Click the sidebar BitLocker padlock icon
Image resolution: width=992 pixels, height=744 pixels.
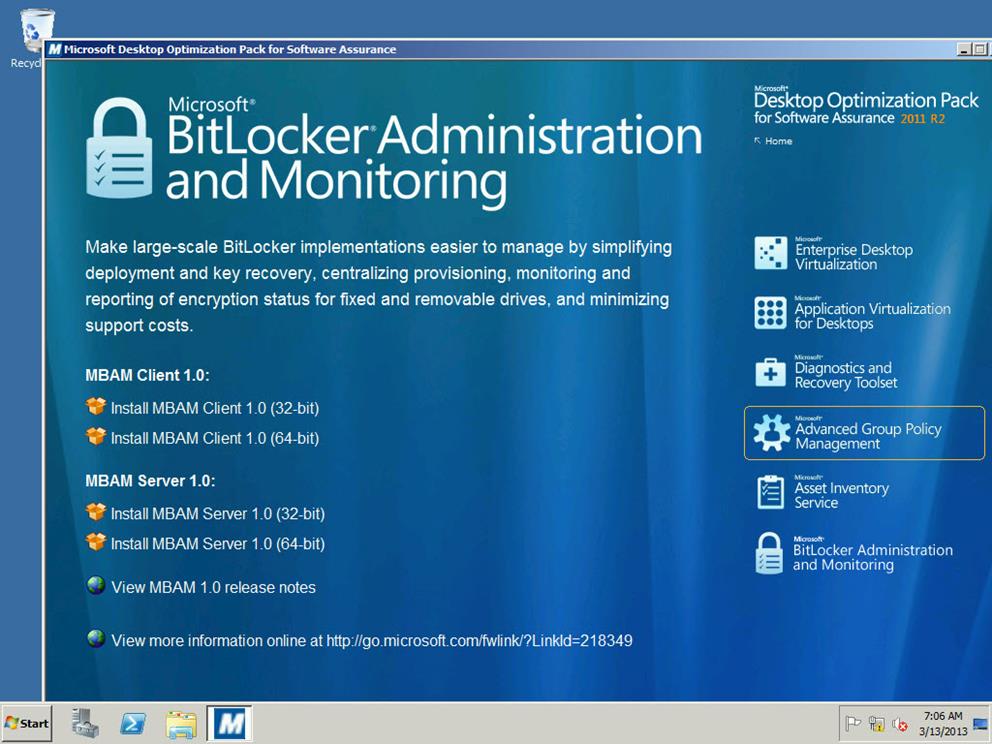coord(769,553)
